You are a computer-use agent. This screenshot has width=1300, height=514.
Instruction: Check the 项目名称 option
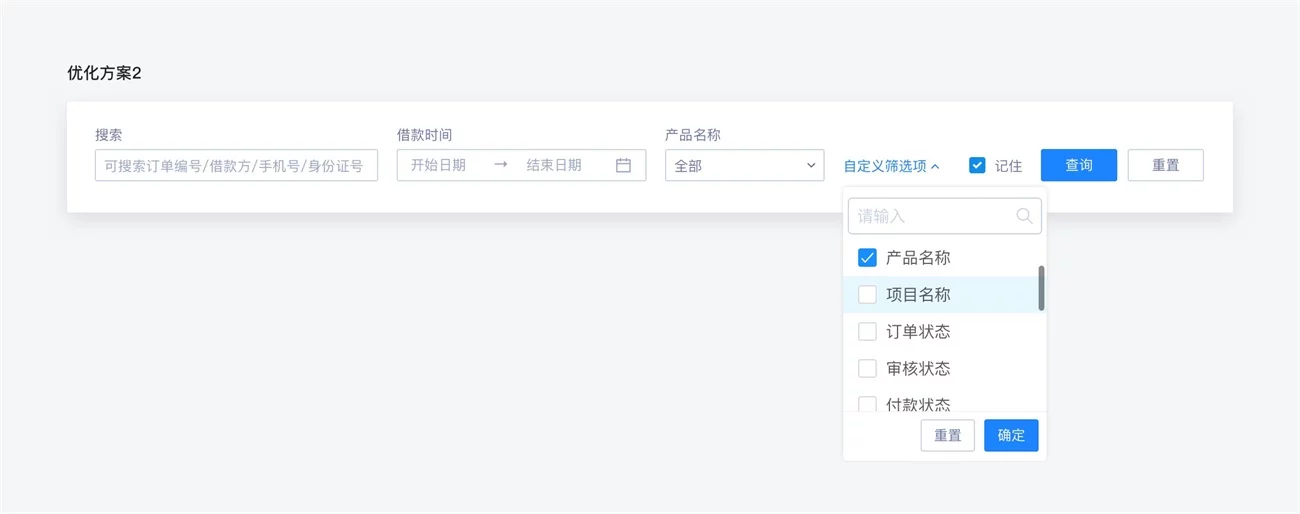tap(867, 295)
